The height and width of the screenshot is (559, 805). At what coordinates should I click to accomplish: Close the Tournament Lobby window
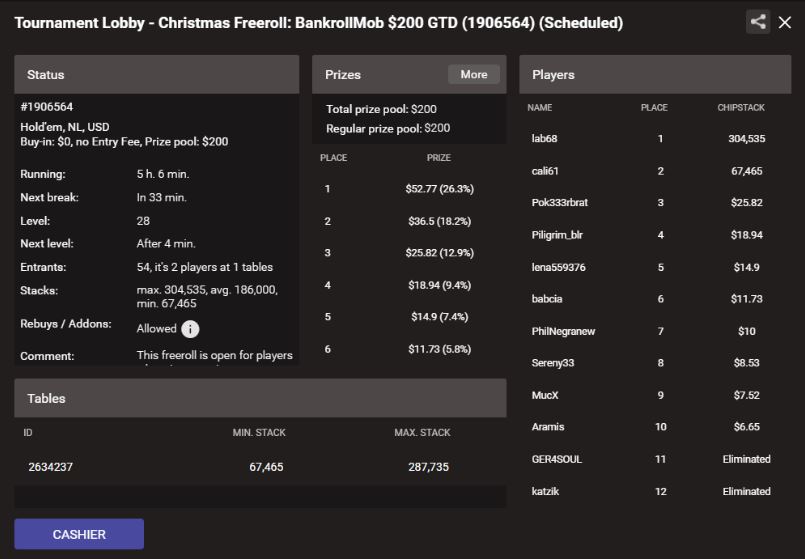point(784,22)
